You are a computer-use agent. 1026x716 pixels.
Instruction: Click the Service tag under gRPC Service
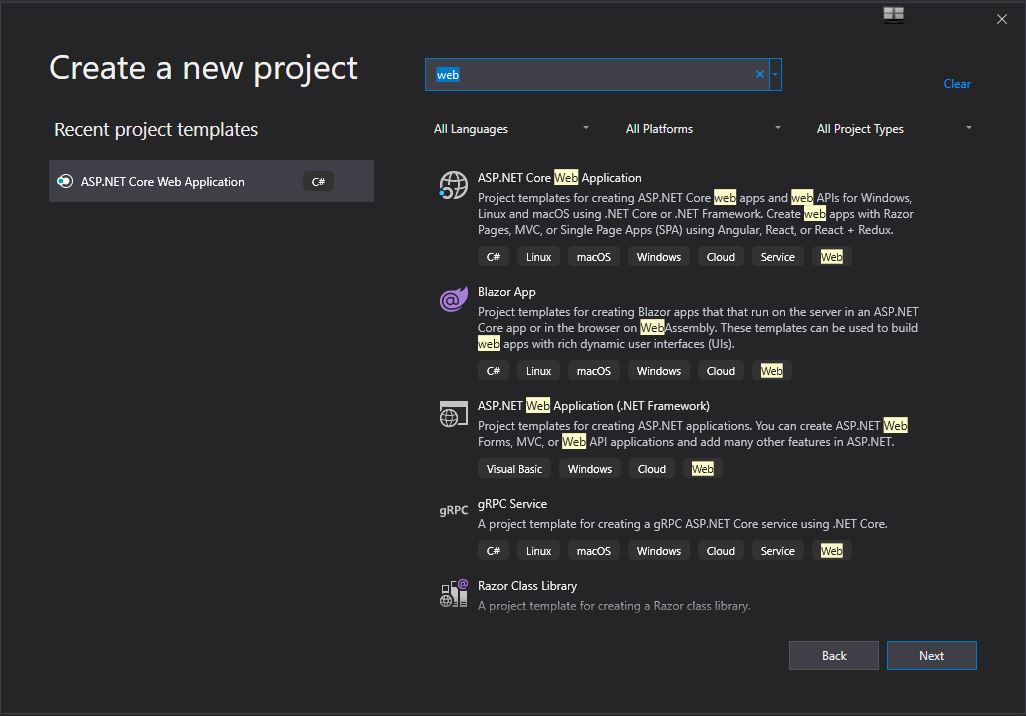click(x=777, y=551)
